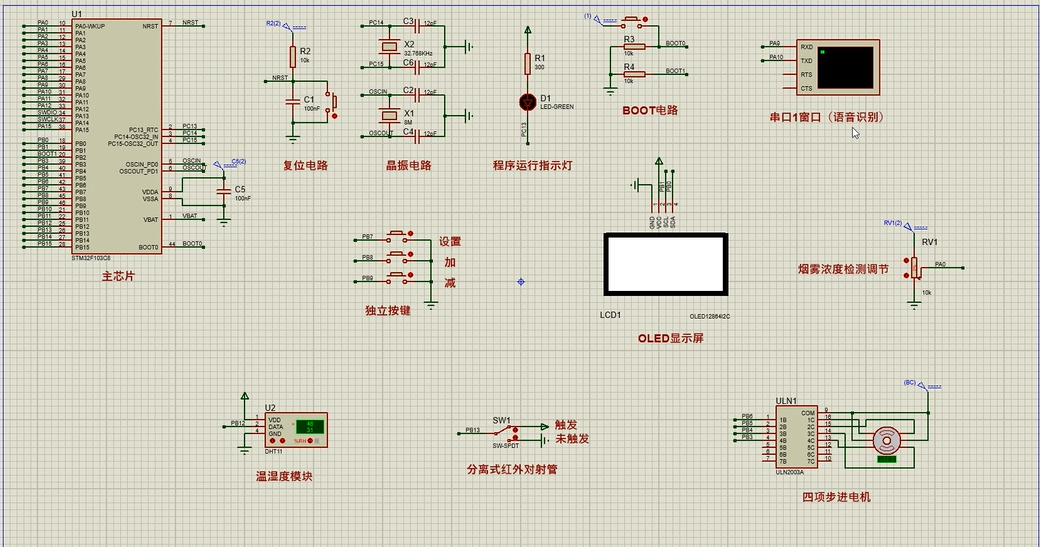Click the SW-SPDT part label
This screenshot has width=1040, height=547.
tap(505, 446)
